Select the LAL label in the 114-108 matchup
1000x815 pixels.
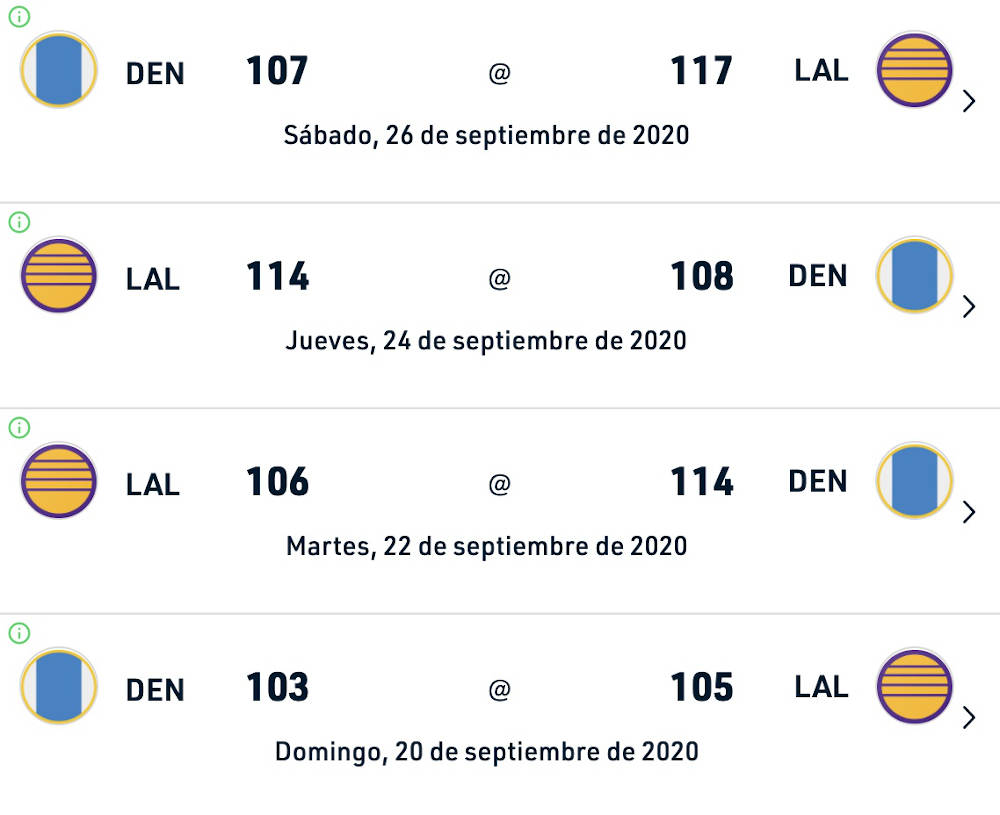[152, 279]
